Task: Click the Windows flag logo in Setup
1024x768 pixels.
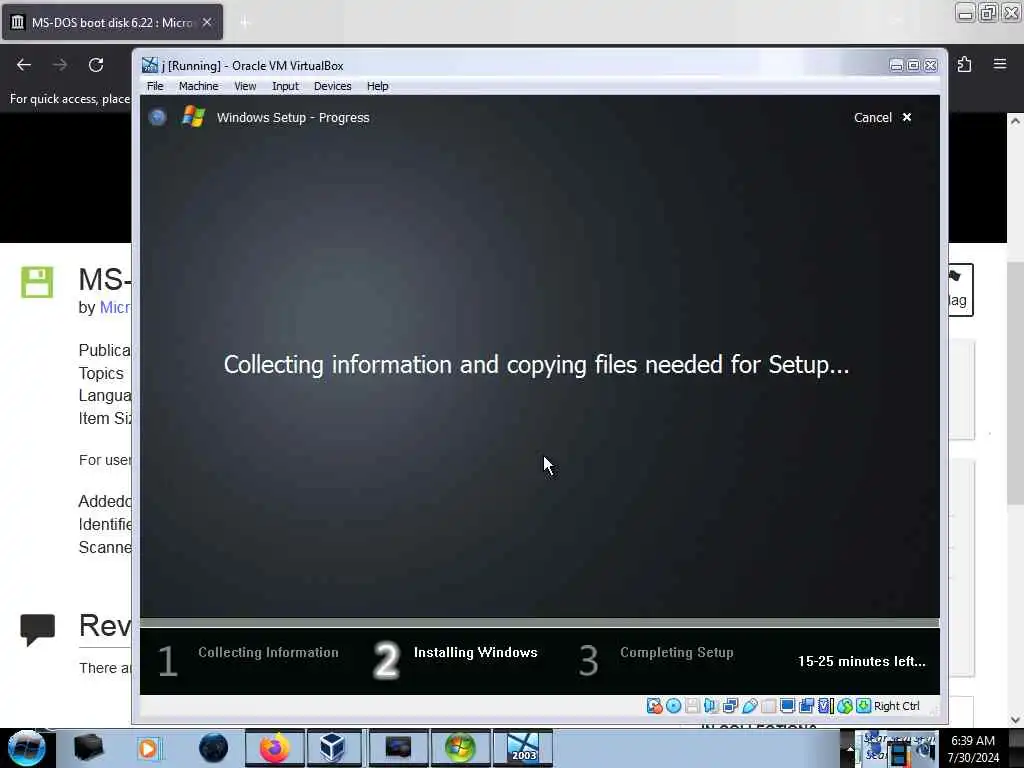Action: point(193,117)
